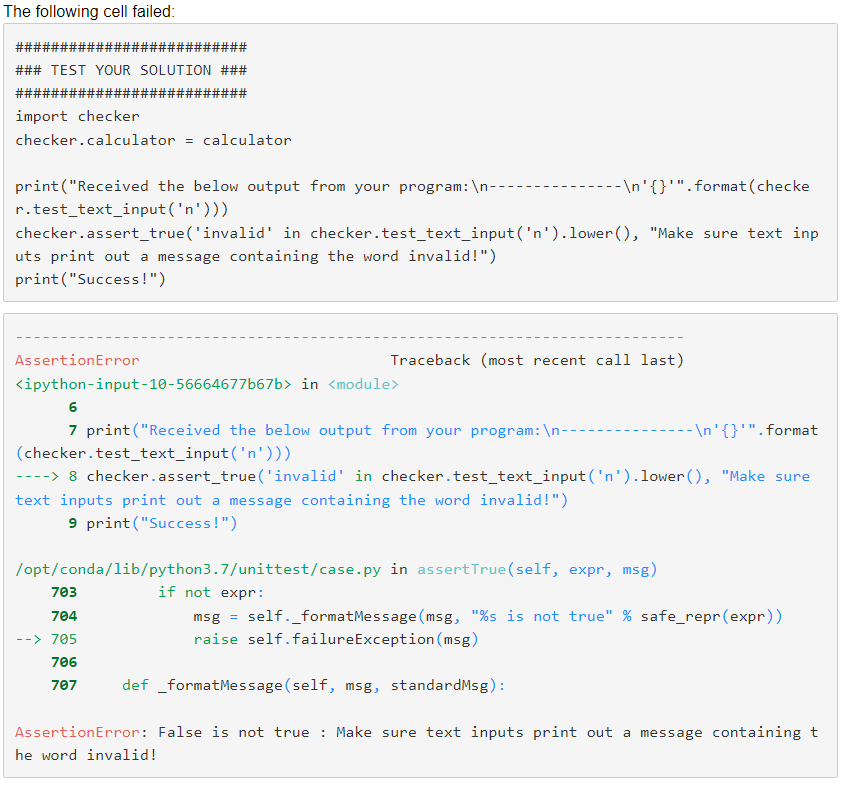Screen dimensions: 841x790
Task: Click line 703 'if not expr:'
Action: coord(157,593)
